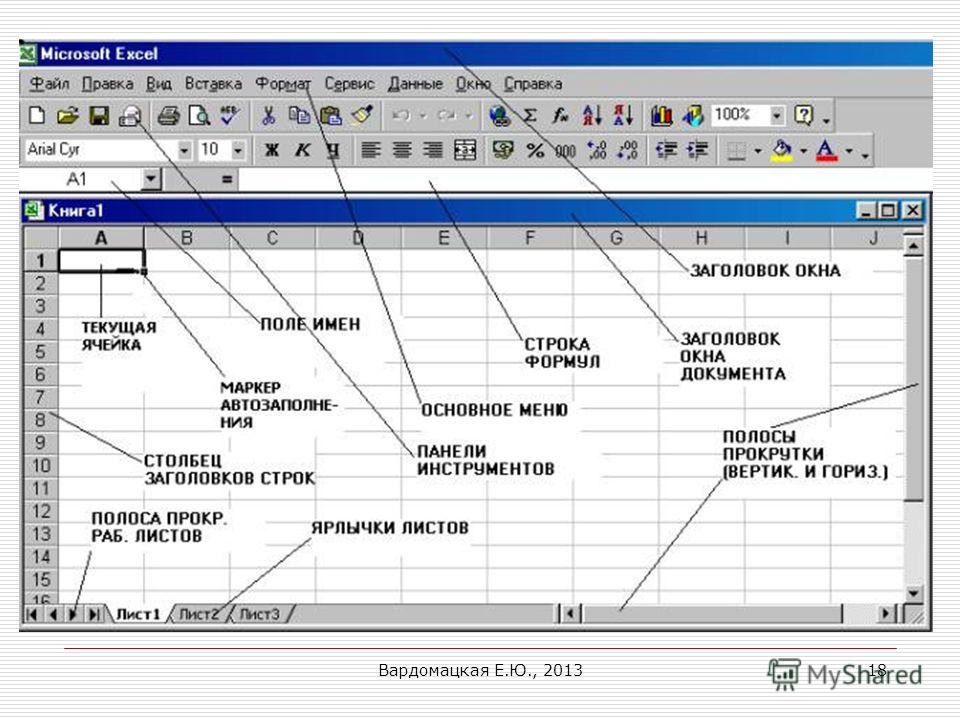Toggle bold (Ж) formatting

[272, 150]
